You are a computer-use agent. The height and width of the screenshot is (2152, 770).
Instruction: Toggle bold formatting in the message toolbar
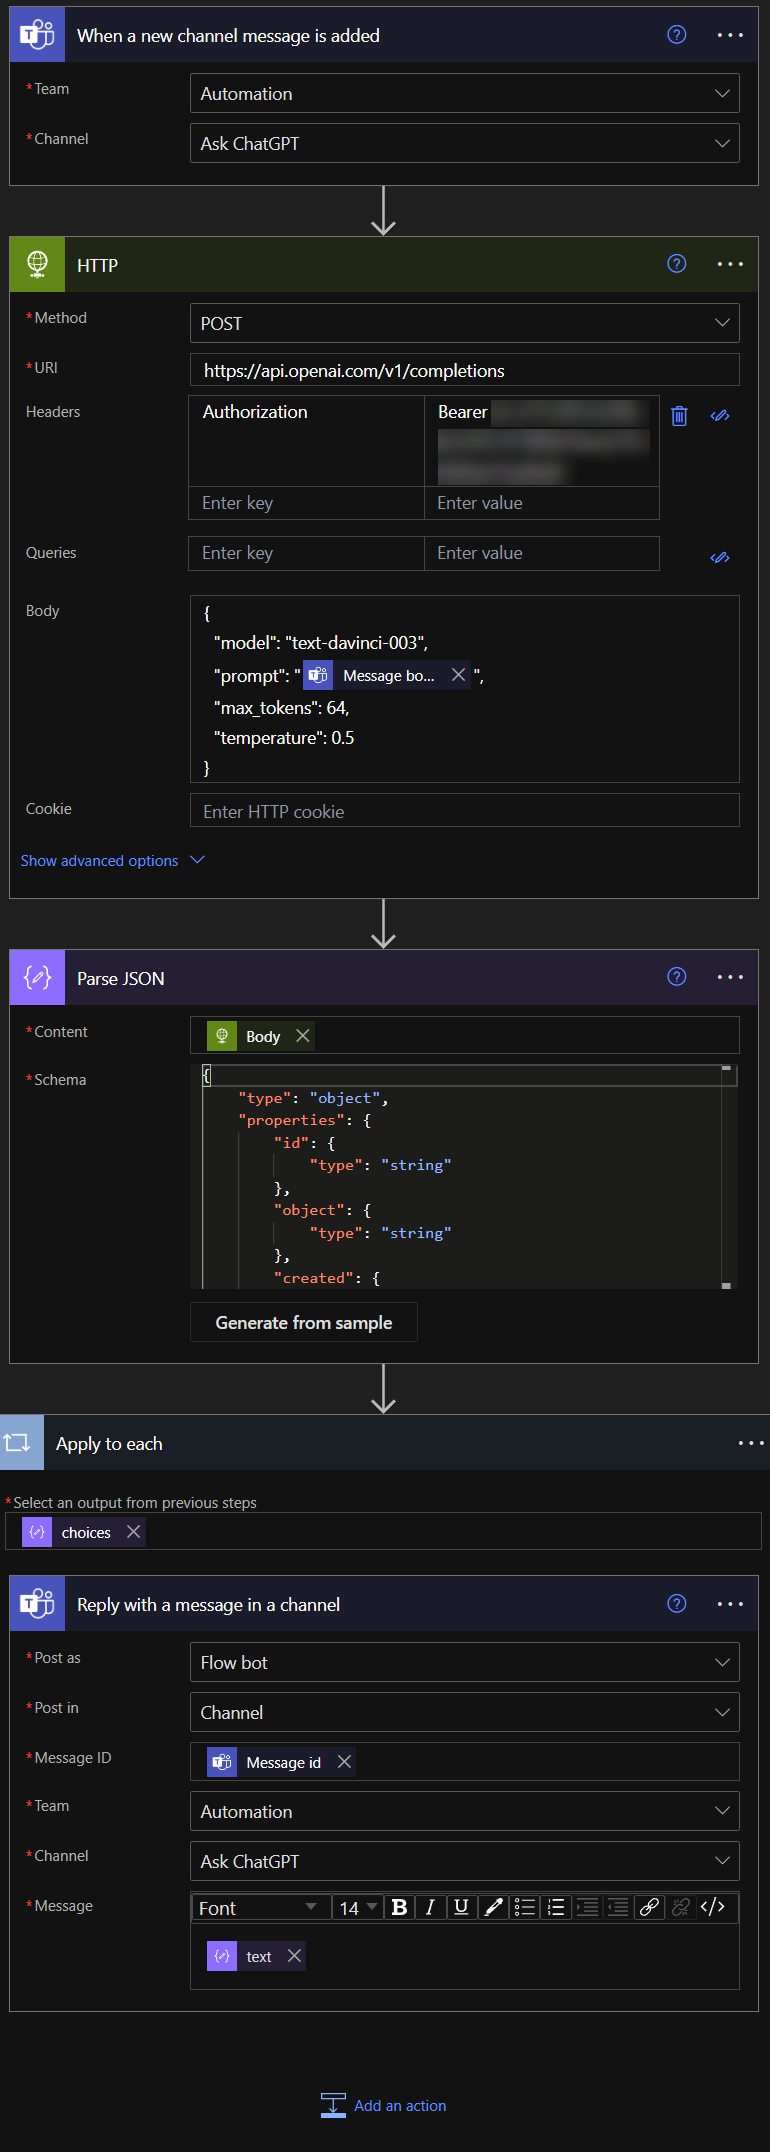(x=399, y=1907)
